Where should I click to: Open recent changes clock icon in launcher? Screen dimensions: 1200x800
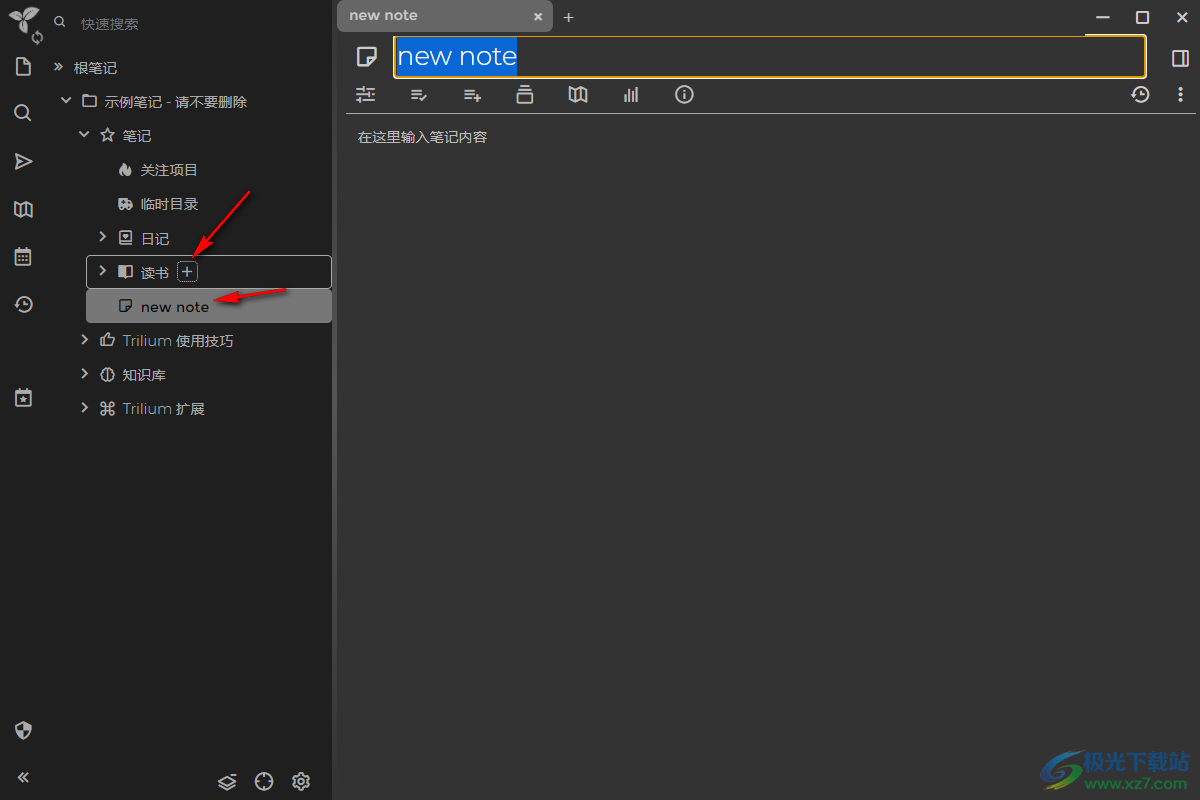[x=23, y=305]
